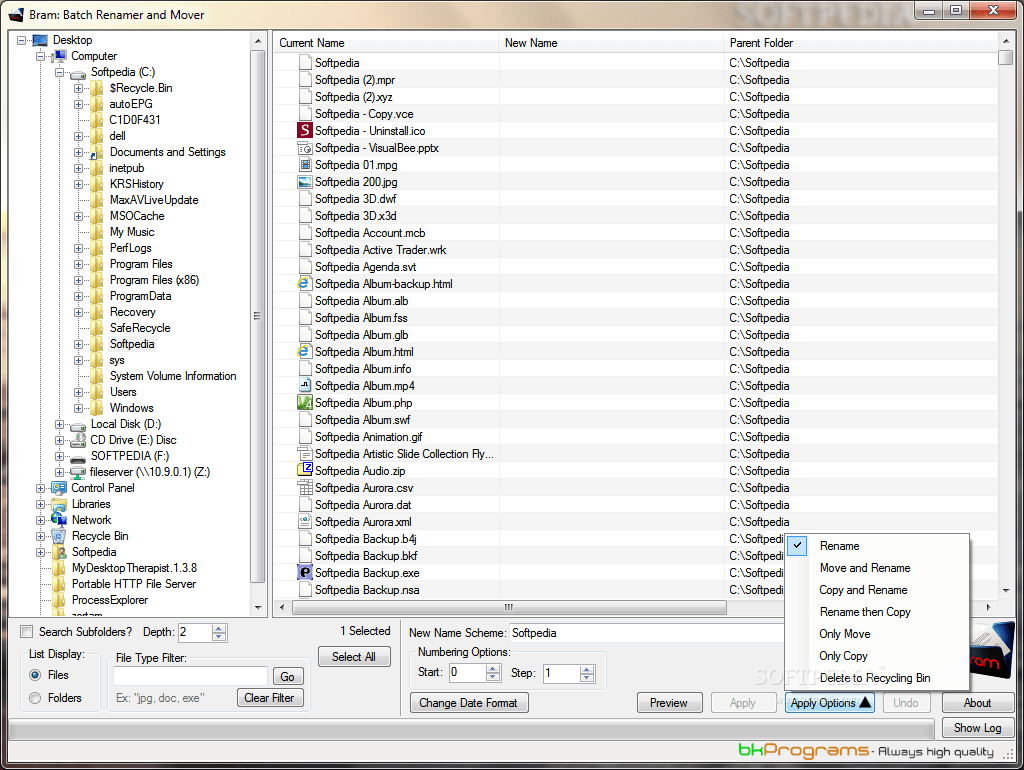Click the Softpedia Artistic Slide Collection file icon
This screenshot has width=1024, height=770.
click(x=304, y=453)
